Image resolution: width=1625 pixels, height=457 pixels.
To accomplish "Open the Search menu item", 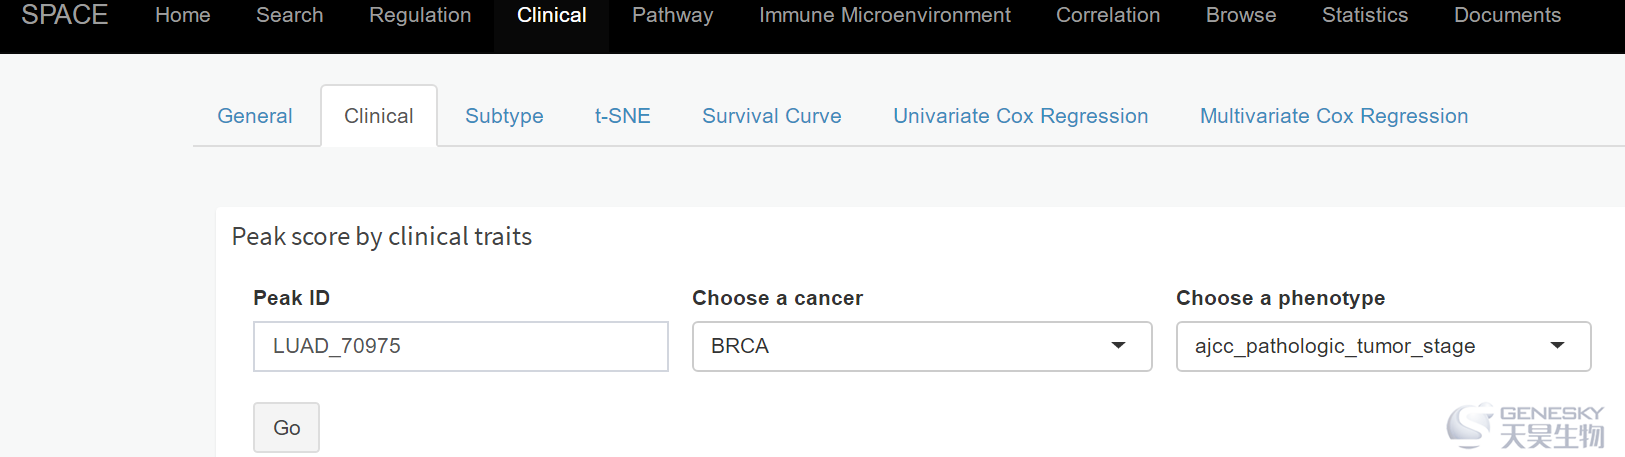I will (x=290, y=16).
